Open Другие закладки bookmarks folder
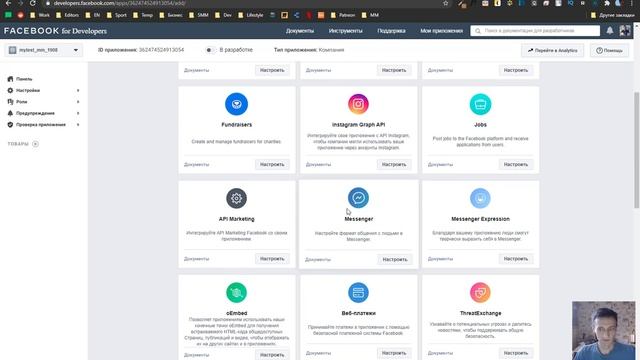The height and width of the screenshot is (360, 640). (x=613, y=15)
